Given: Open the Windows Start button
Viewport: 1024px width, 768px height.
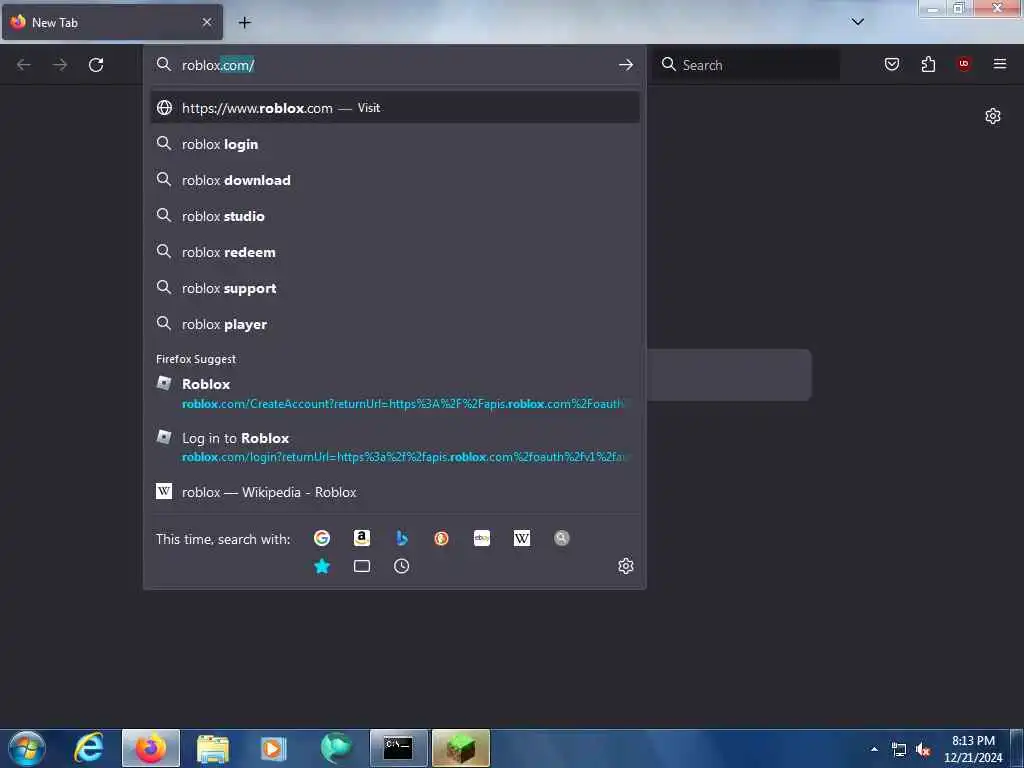Looking at the screenshot, I should (27, 748).
